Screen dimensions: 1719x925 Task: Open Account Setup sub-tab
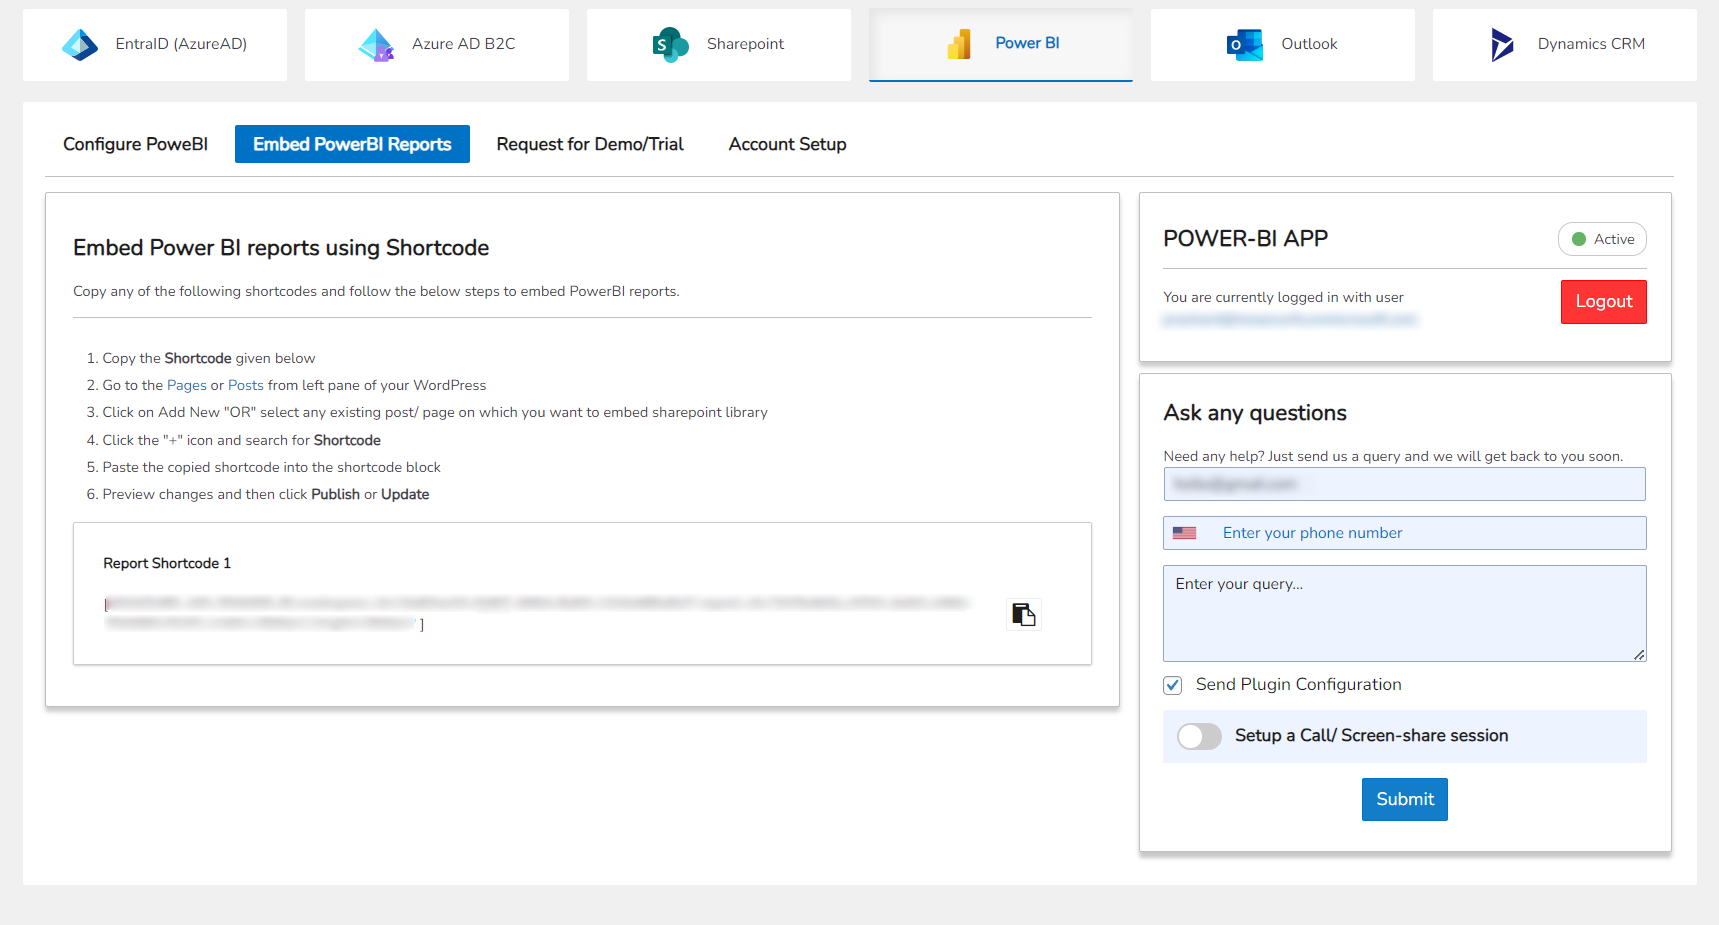[x=787, y=144]
